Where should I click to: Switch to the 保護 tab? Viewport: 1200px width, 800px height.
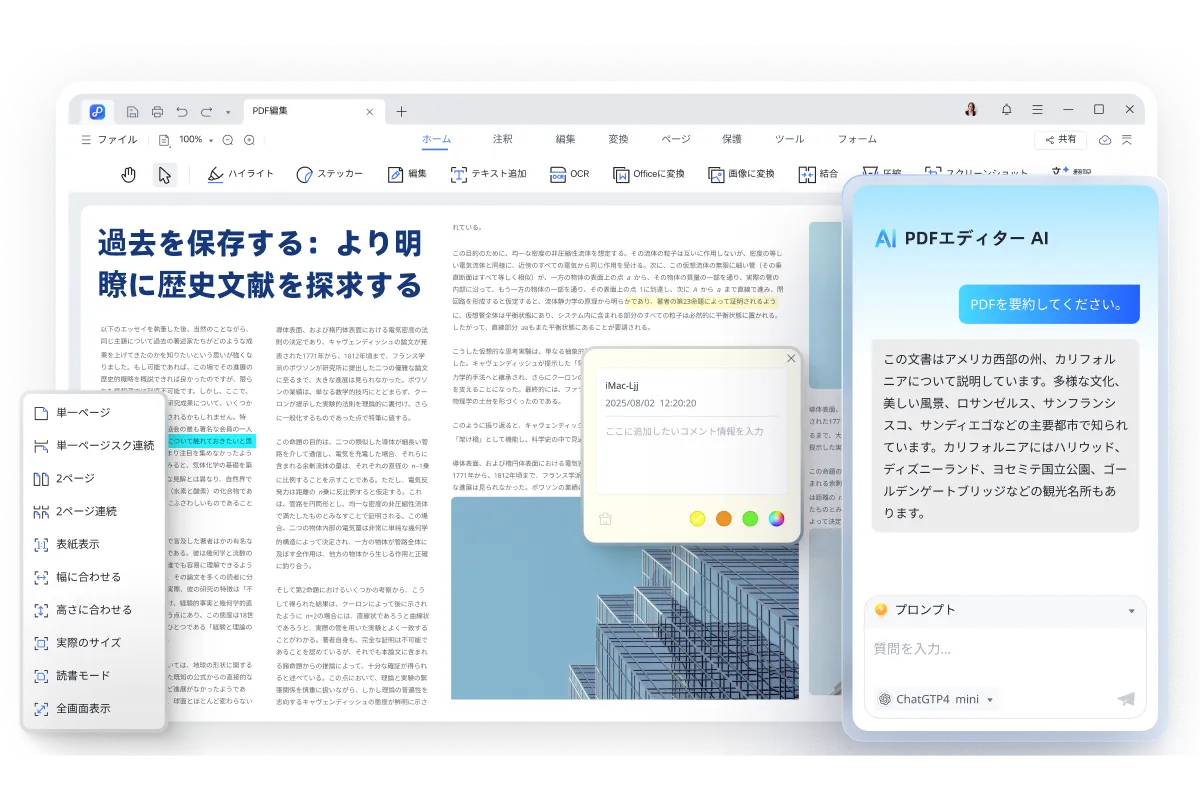[x=732, y=139]
